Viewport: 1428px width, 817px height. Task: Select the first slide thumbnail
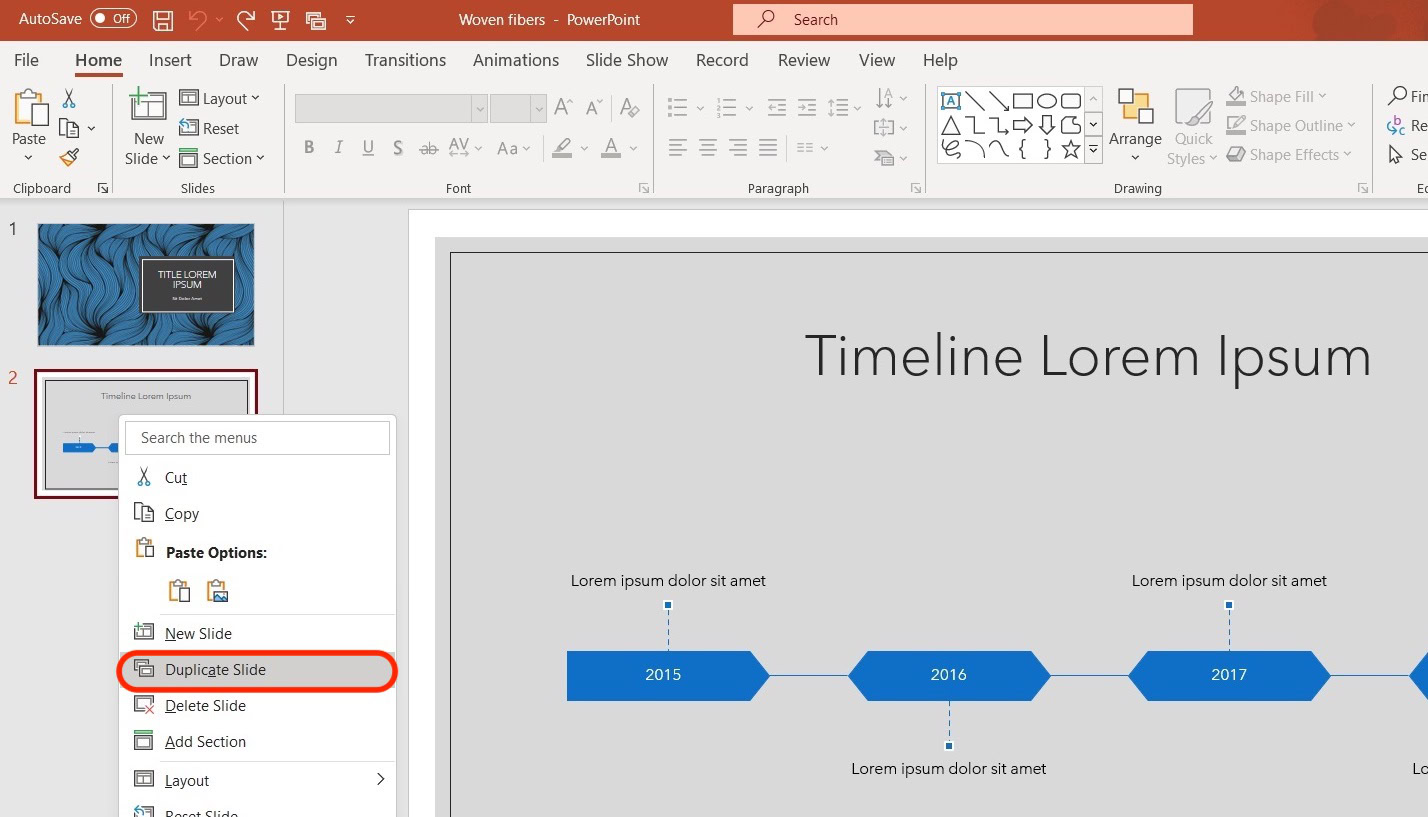(145, 285)
